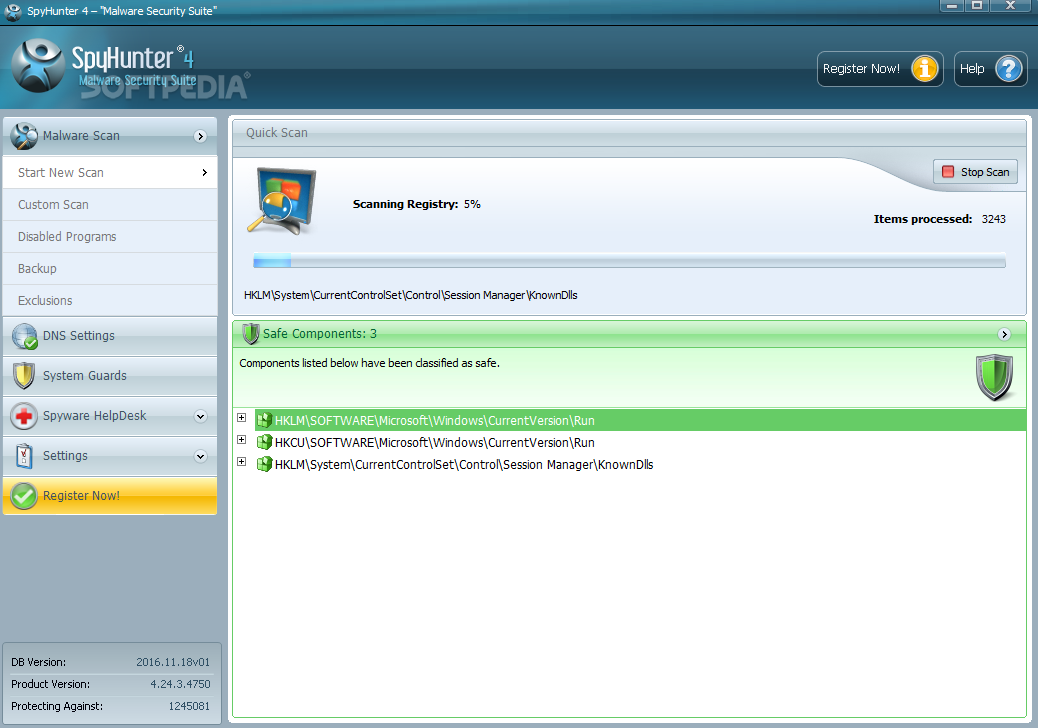Click the System Guards shield icon

(24, 376)
